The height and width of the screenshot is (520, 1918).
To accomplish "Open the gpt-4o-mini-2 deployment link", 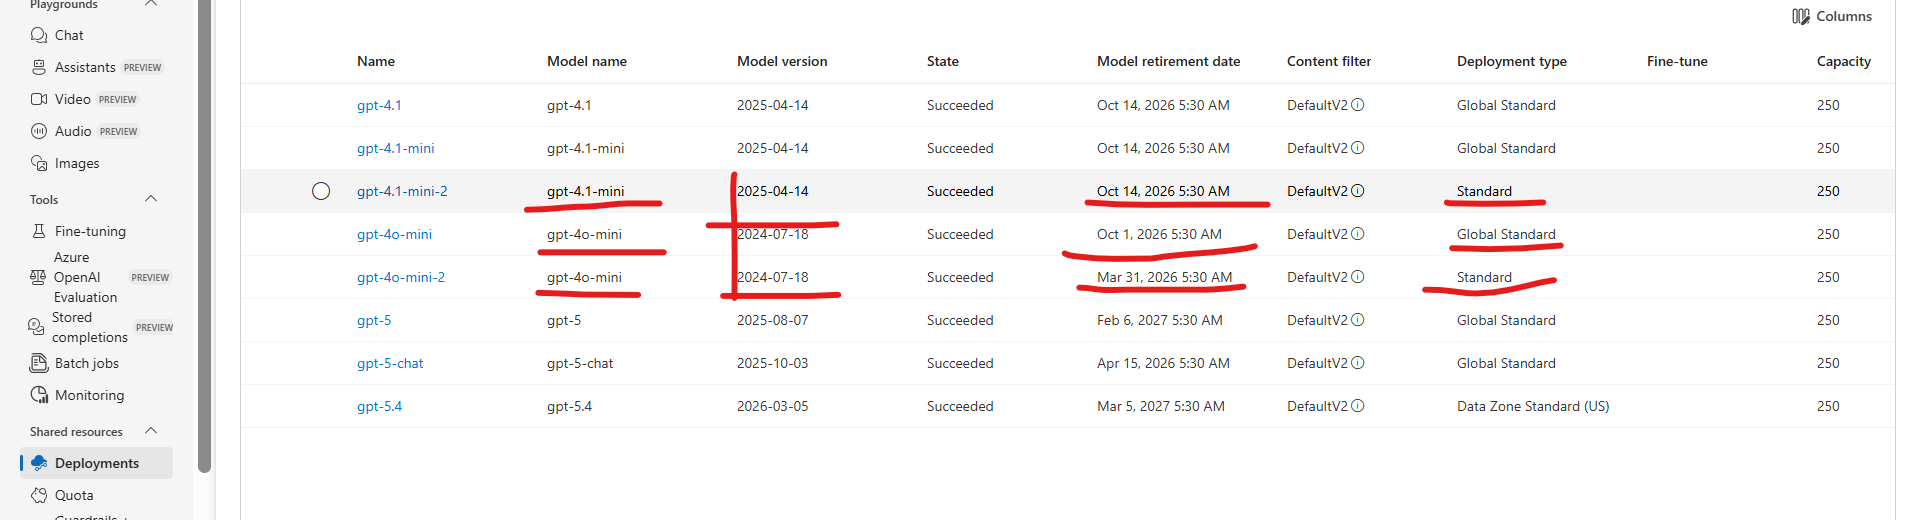I will click(401, 277).
